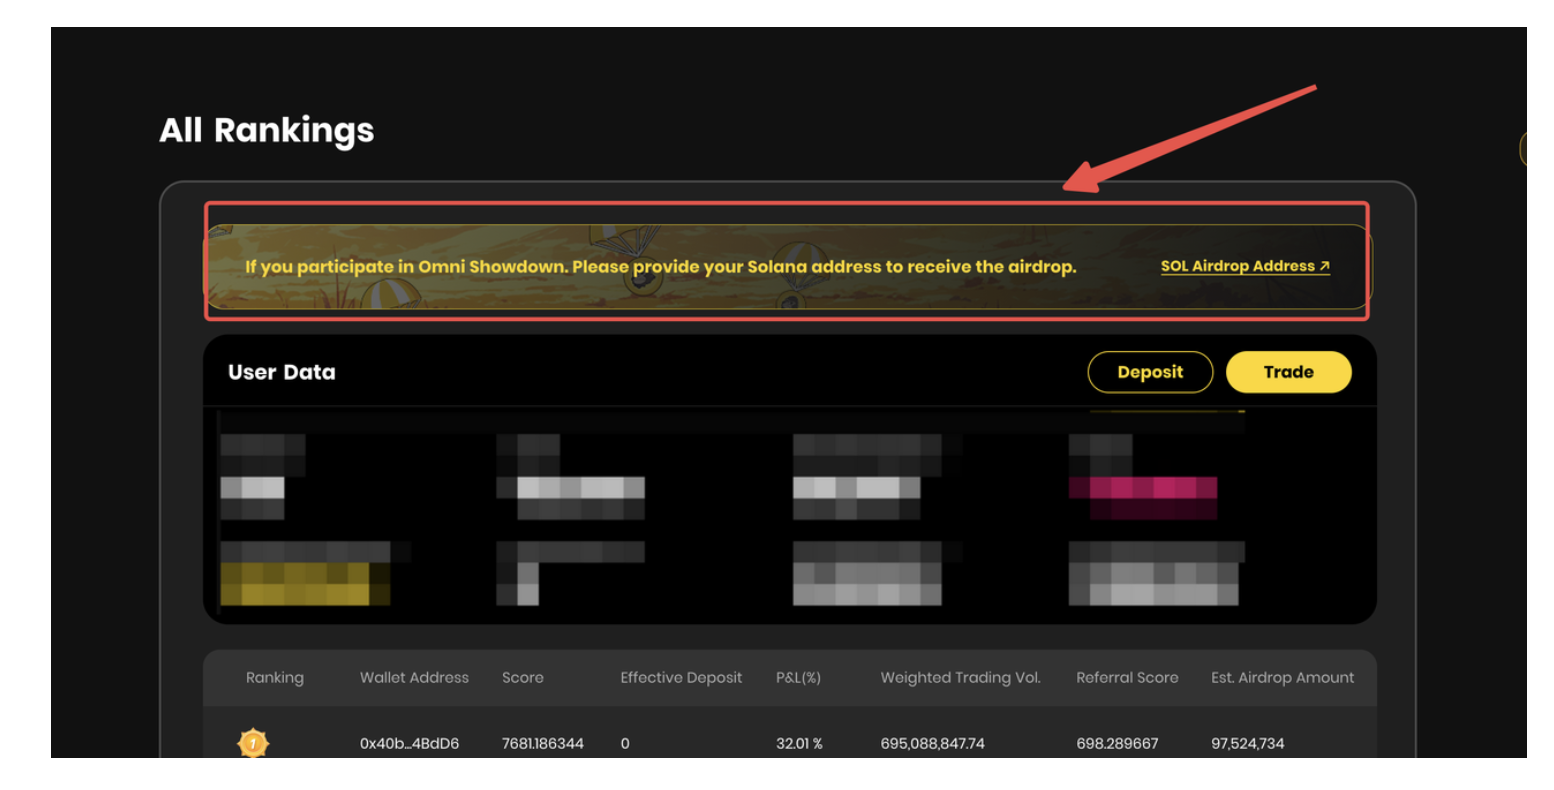Select the Ranking column header

(x=275, y=677)
